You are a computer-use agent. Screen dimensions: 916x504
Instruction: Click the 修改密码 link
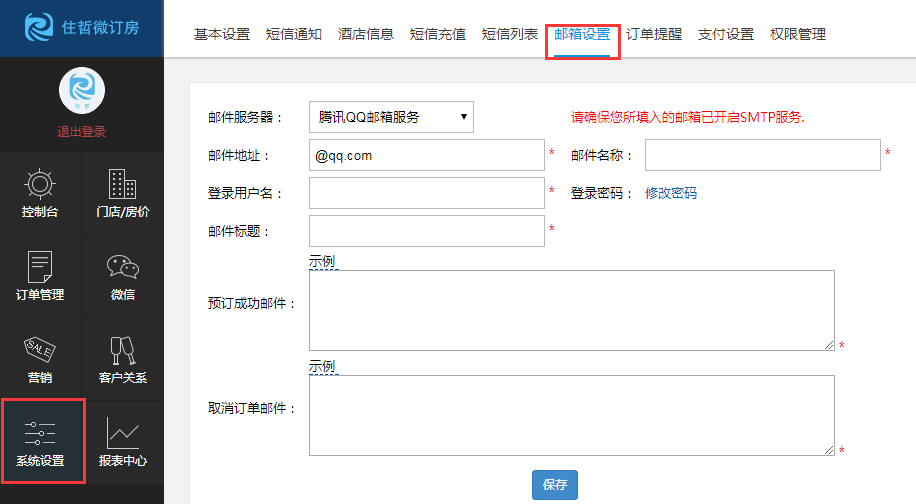[671, 193]
